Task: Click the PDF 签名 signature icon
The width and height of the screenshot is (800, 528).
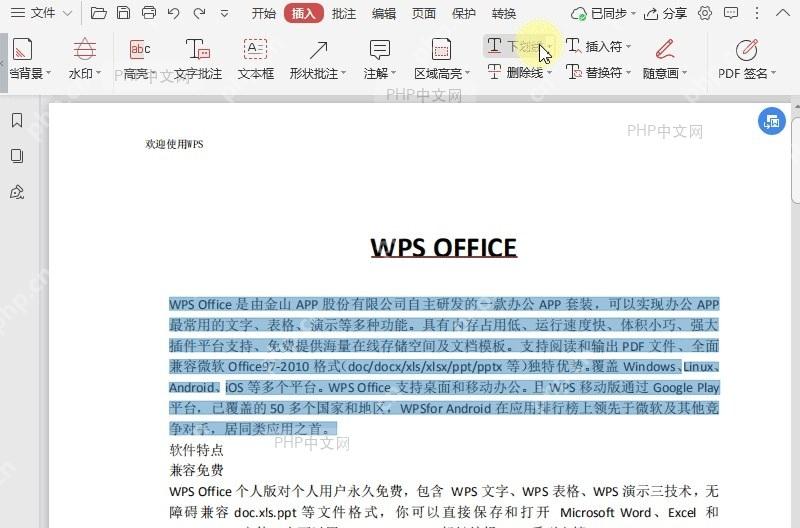Action: tap(746, 50)
